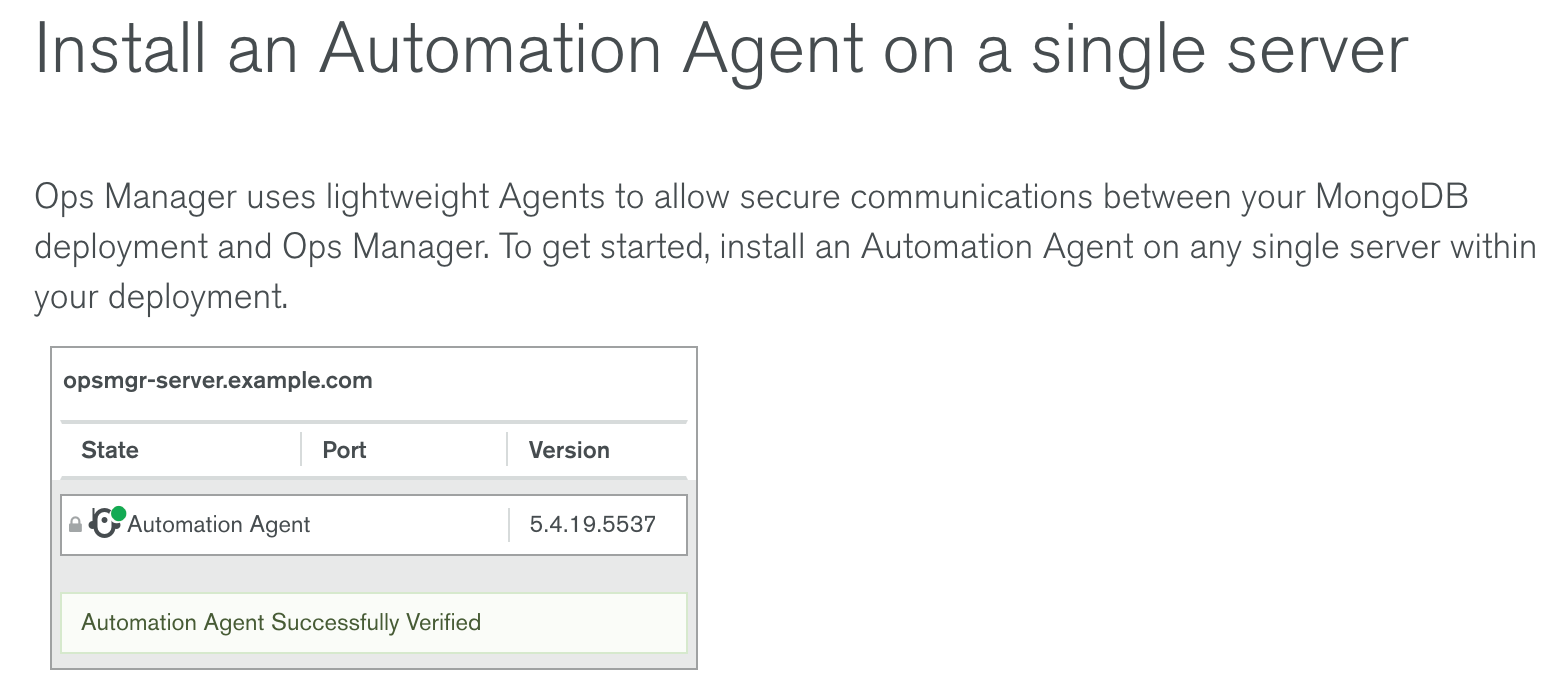Click the lock icon beside Automation Agent
Image resolution: width=1556 pixels, height=690 pixels.
[x=75, y=525]
